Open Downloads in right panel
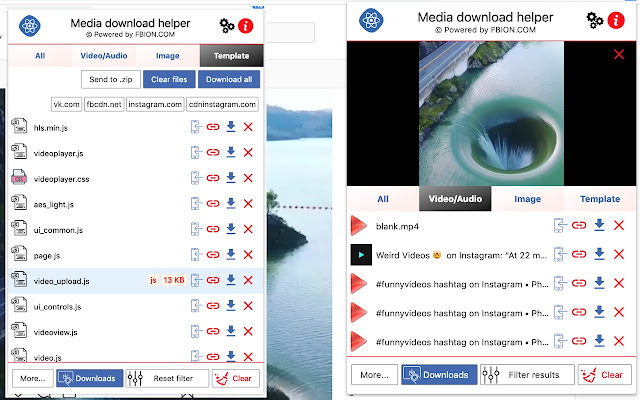640x400 pixels. coord(439,375)
